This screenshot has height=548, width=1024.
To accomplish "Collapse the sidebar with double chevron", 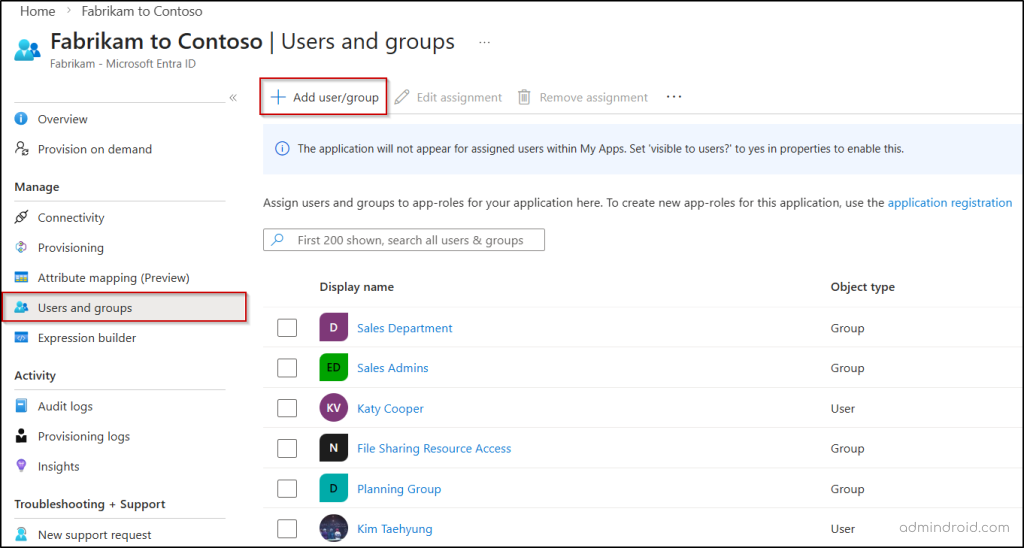I will [x=233, y=98].
